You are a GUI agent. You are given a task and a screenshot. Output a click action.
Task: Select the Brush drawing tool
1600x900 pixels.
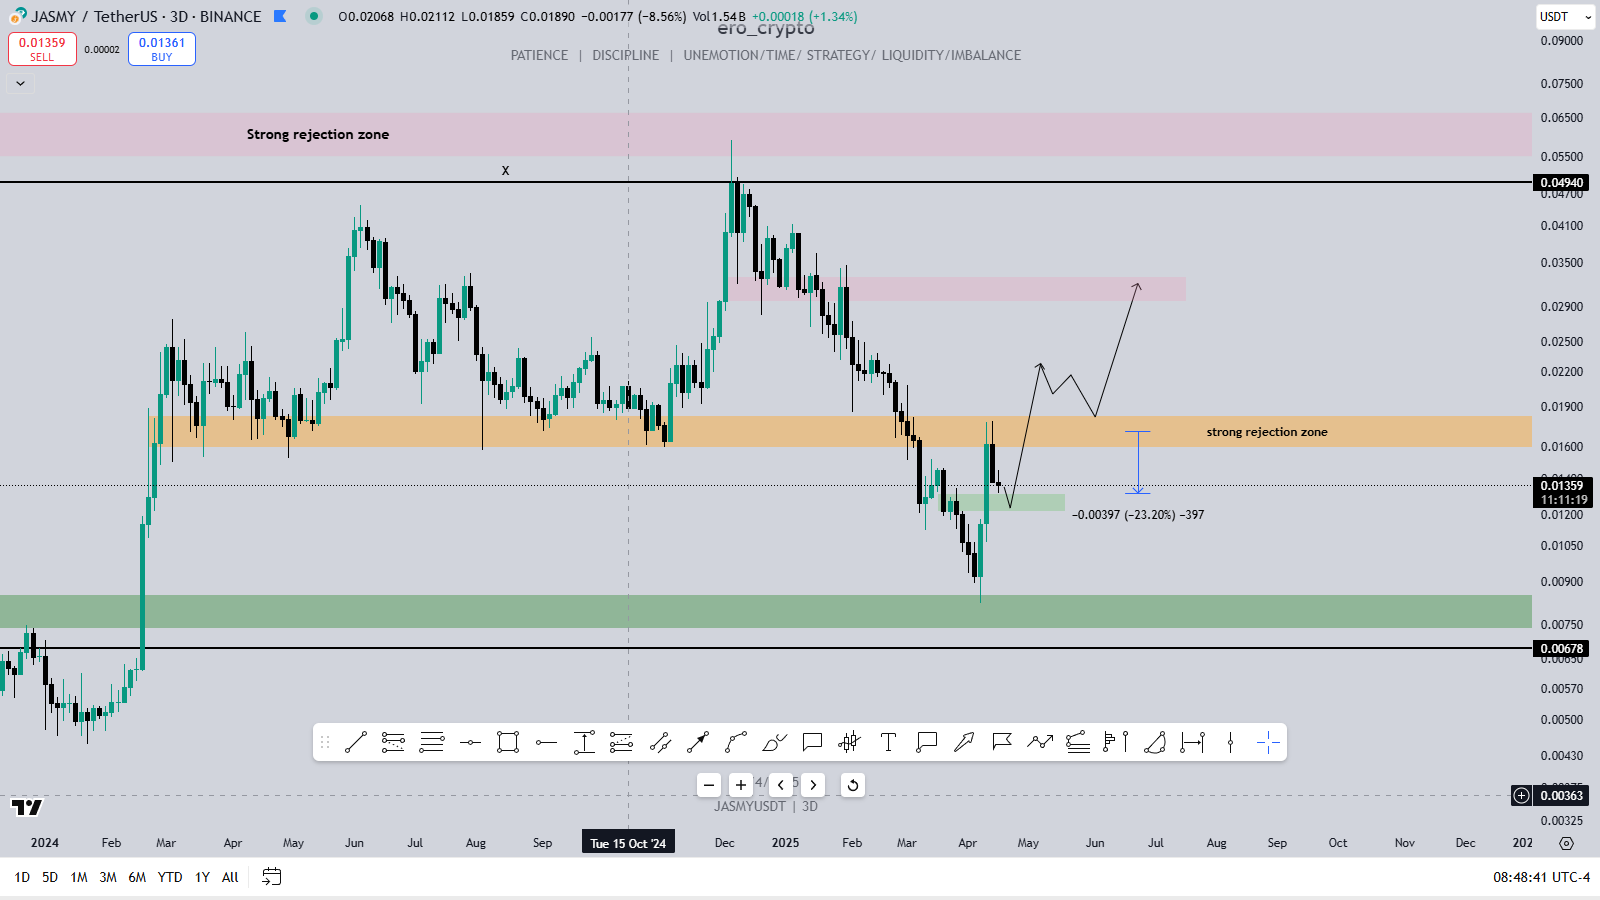[774, 742]
